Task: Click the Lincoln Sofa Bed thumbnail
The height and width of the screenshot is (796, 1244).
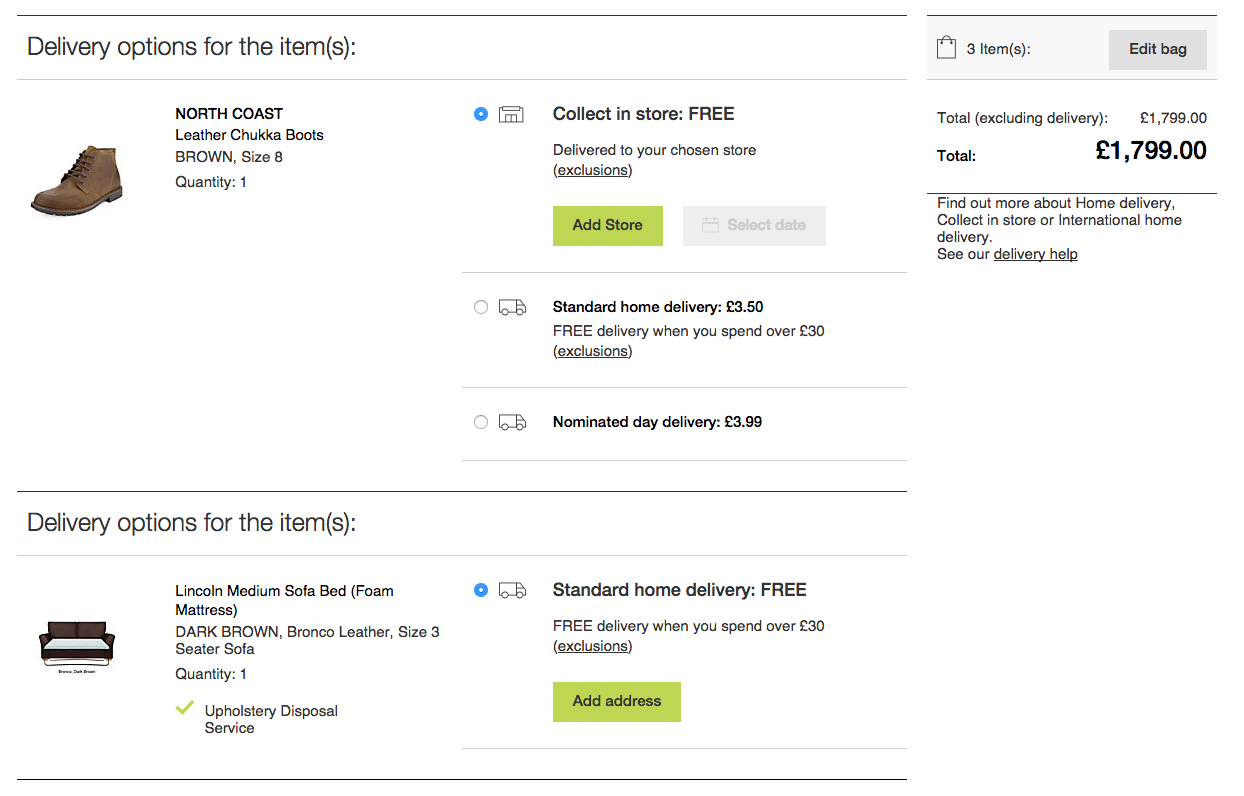Action: click(76, 645)
